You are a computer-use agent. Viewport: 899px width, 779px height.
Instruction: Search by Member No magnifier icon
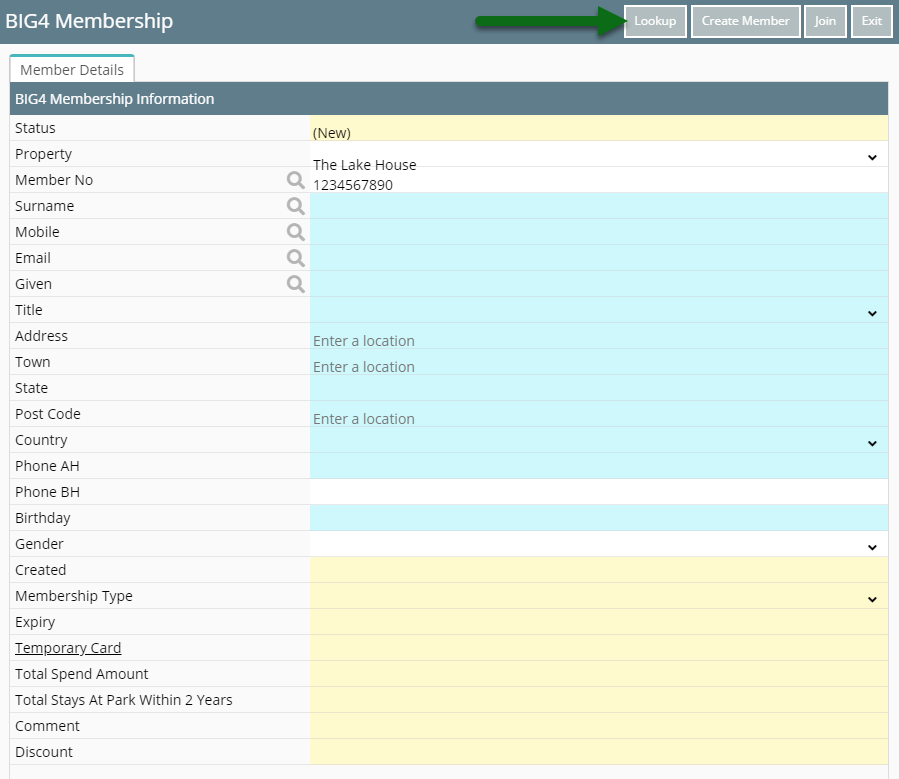[x=295, y=180]
